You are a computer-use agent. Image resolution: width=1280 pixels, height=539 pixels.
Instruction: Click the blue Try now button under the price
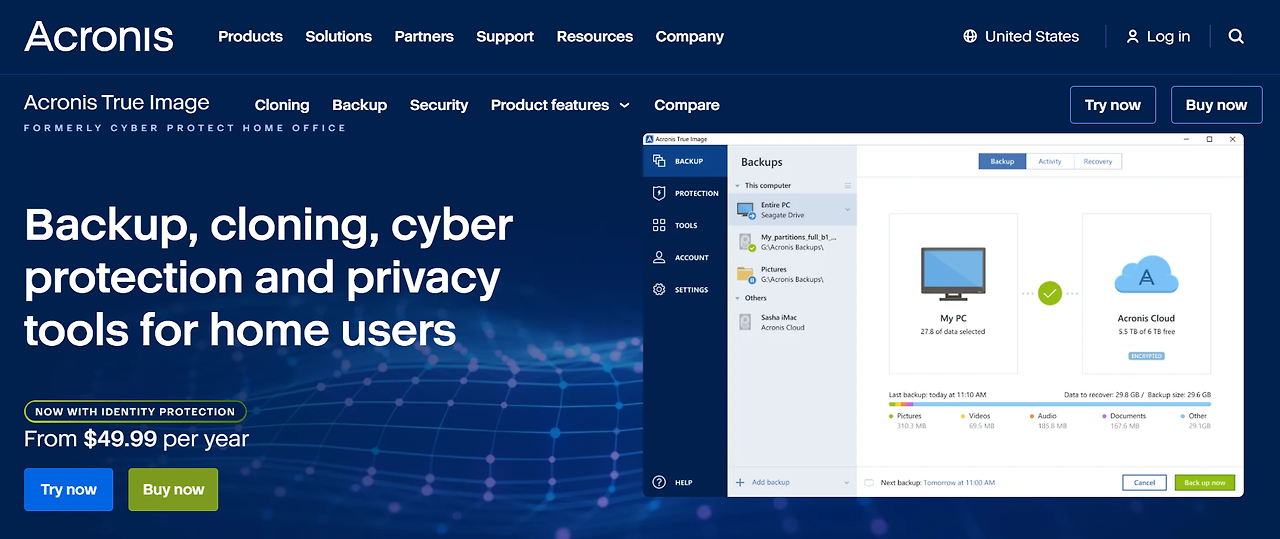(69, 489)
